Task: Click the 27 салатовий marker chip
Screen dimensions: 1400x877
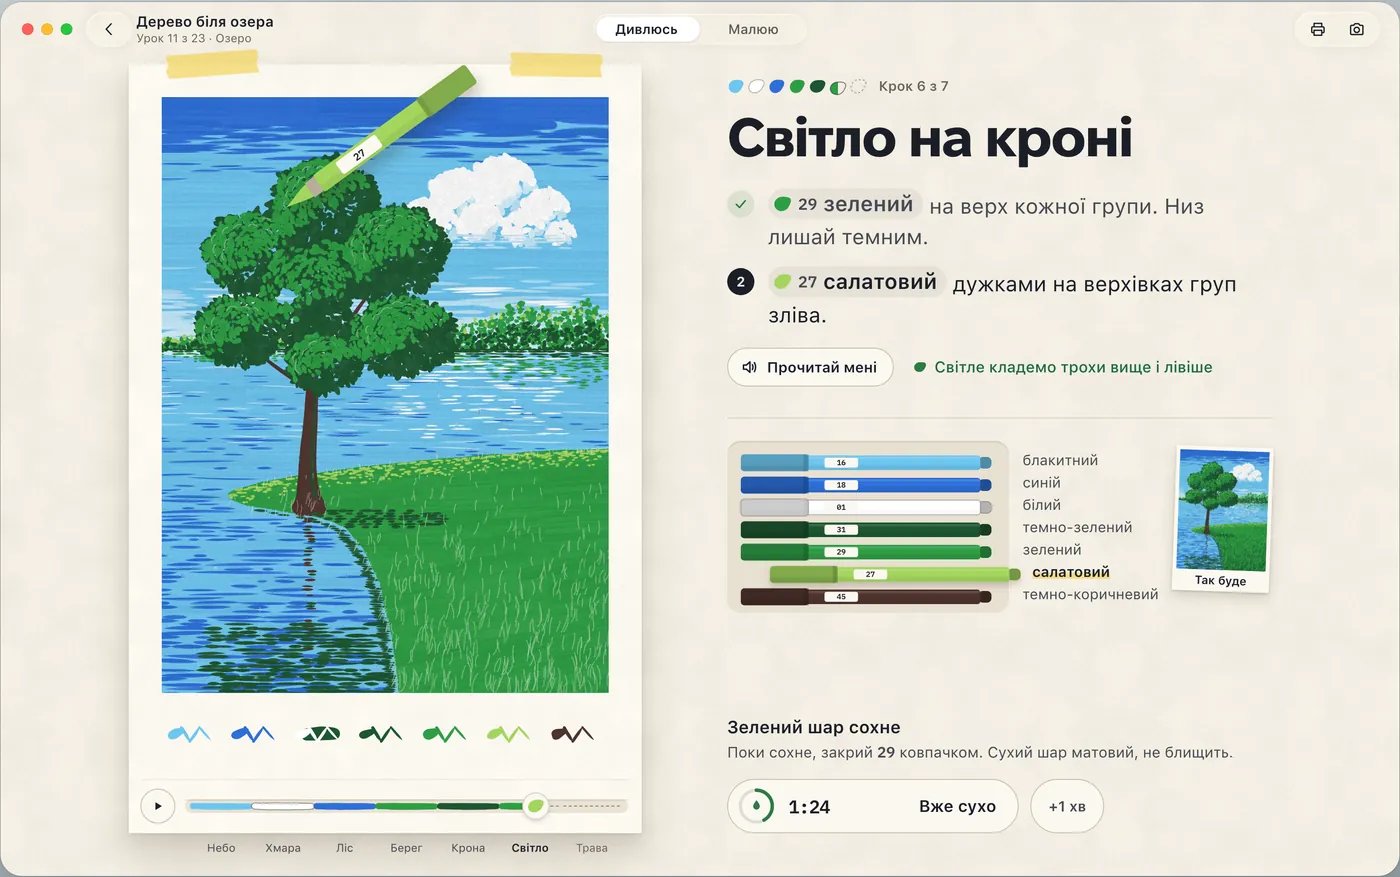Action: pyautogui.click(x=856, y=282)
